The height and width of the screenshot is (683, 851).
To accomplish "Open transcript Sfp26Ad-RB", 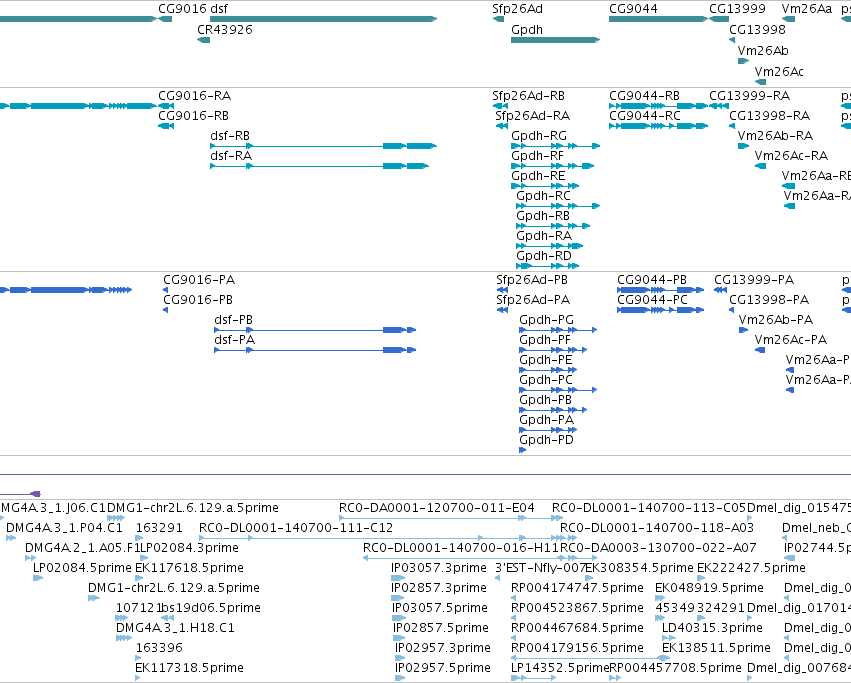I will click(500, 106).
